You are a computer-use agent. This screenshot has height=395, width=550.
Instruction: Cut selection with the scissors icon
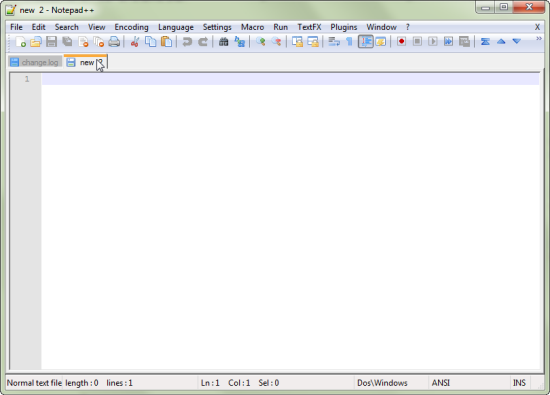[x=135, y=42]
